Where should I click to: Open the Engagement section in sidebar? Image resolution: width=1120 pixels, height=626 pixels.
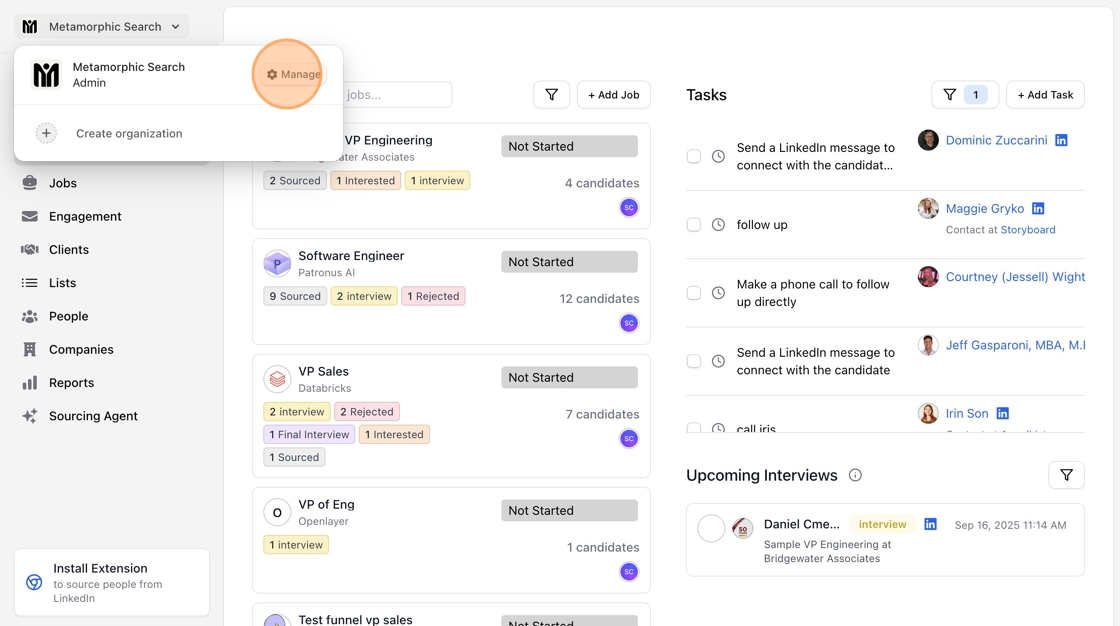pyautogui.click(x=85, y=216)
